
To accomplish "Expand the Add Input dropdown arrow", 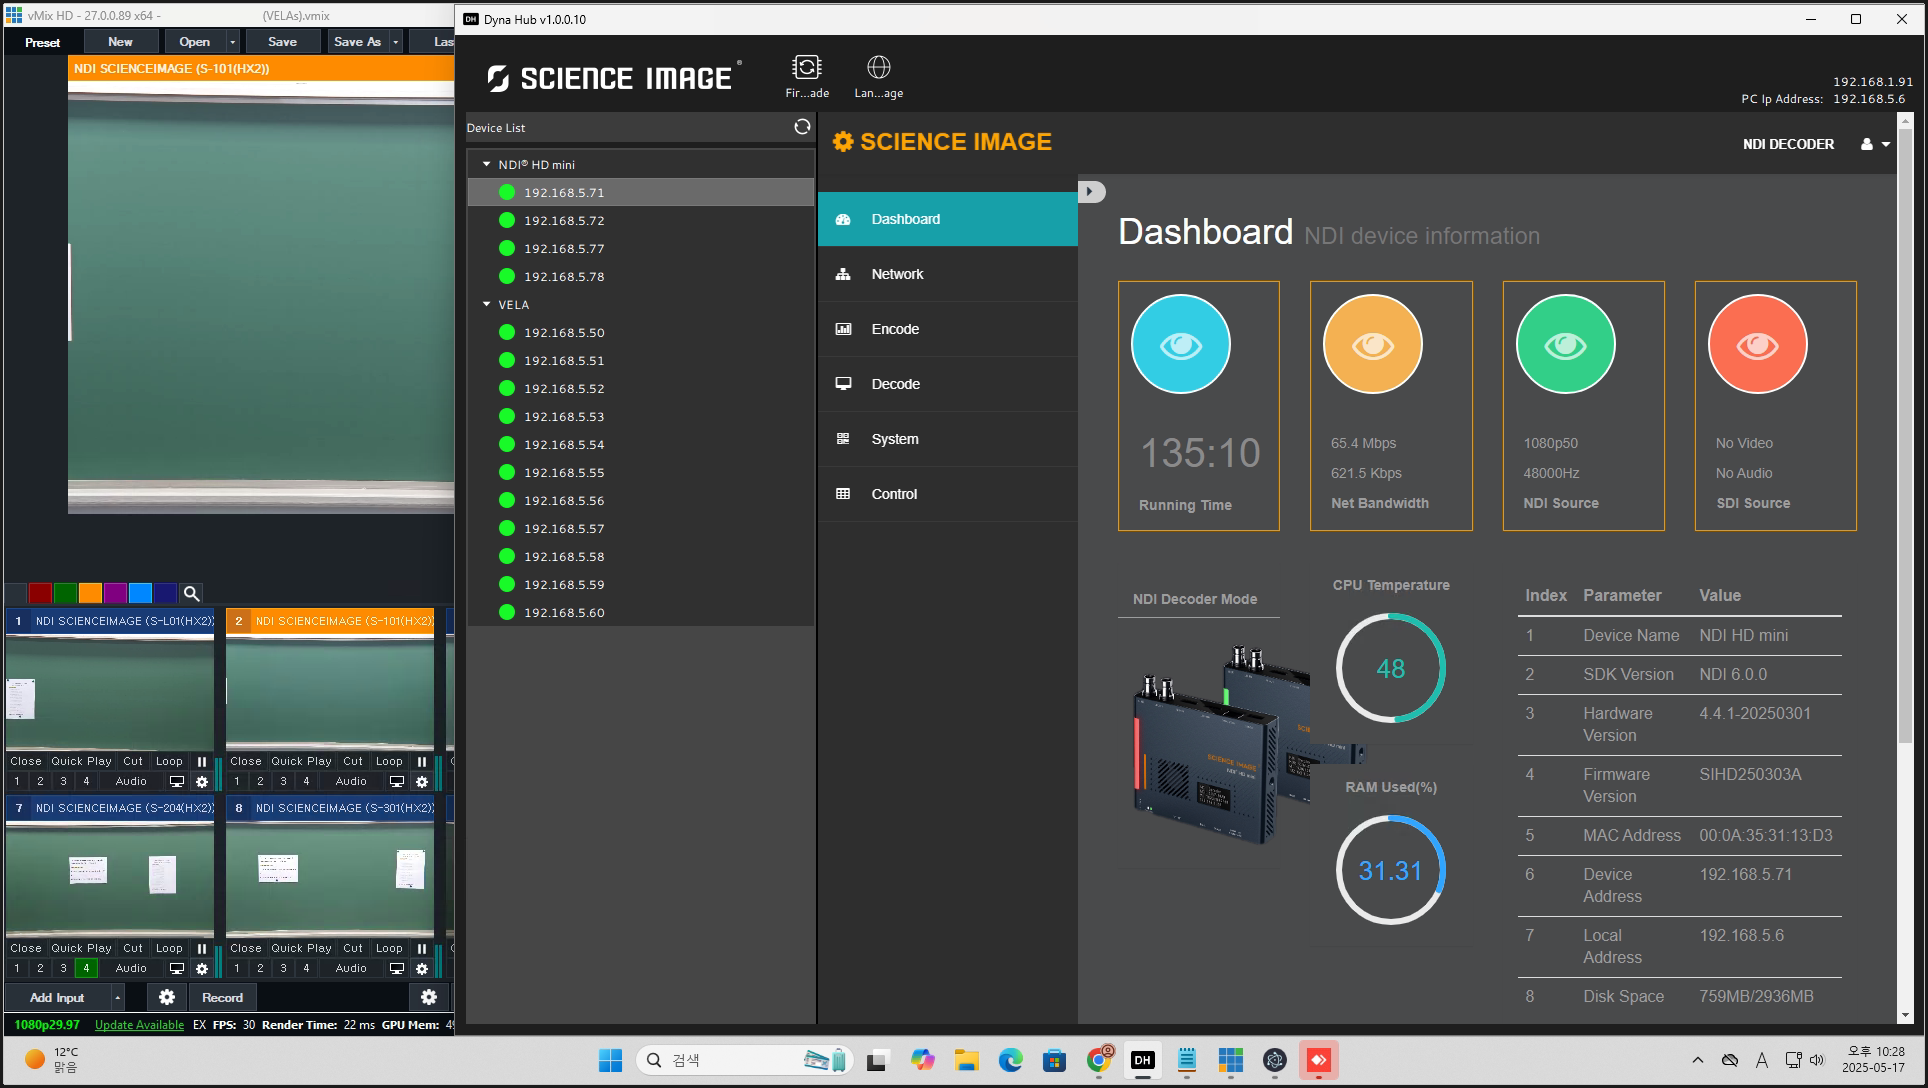I will (117, 997).
